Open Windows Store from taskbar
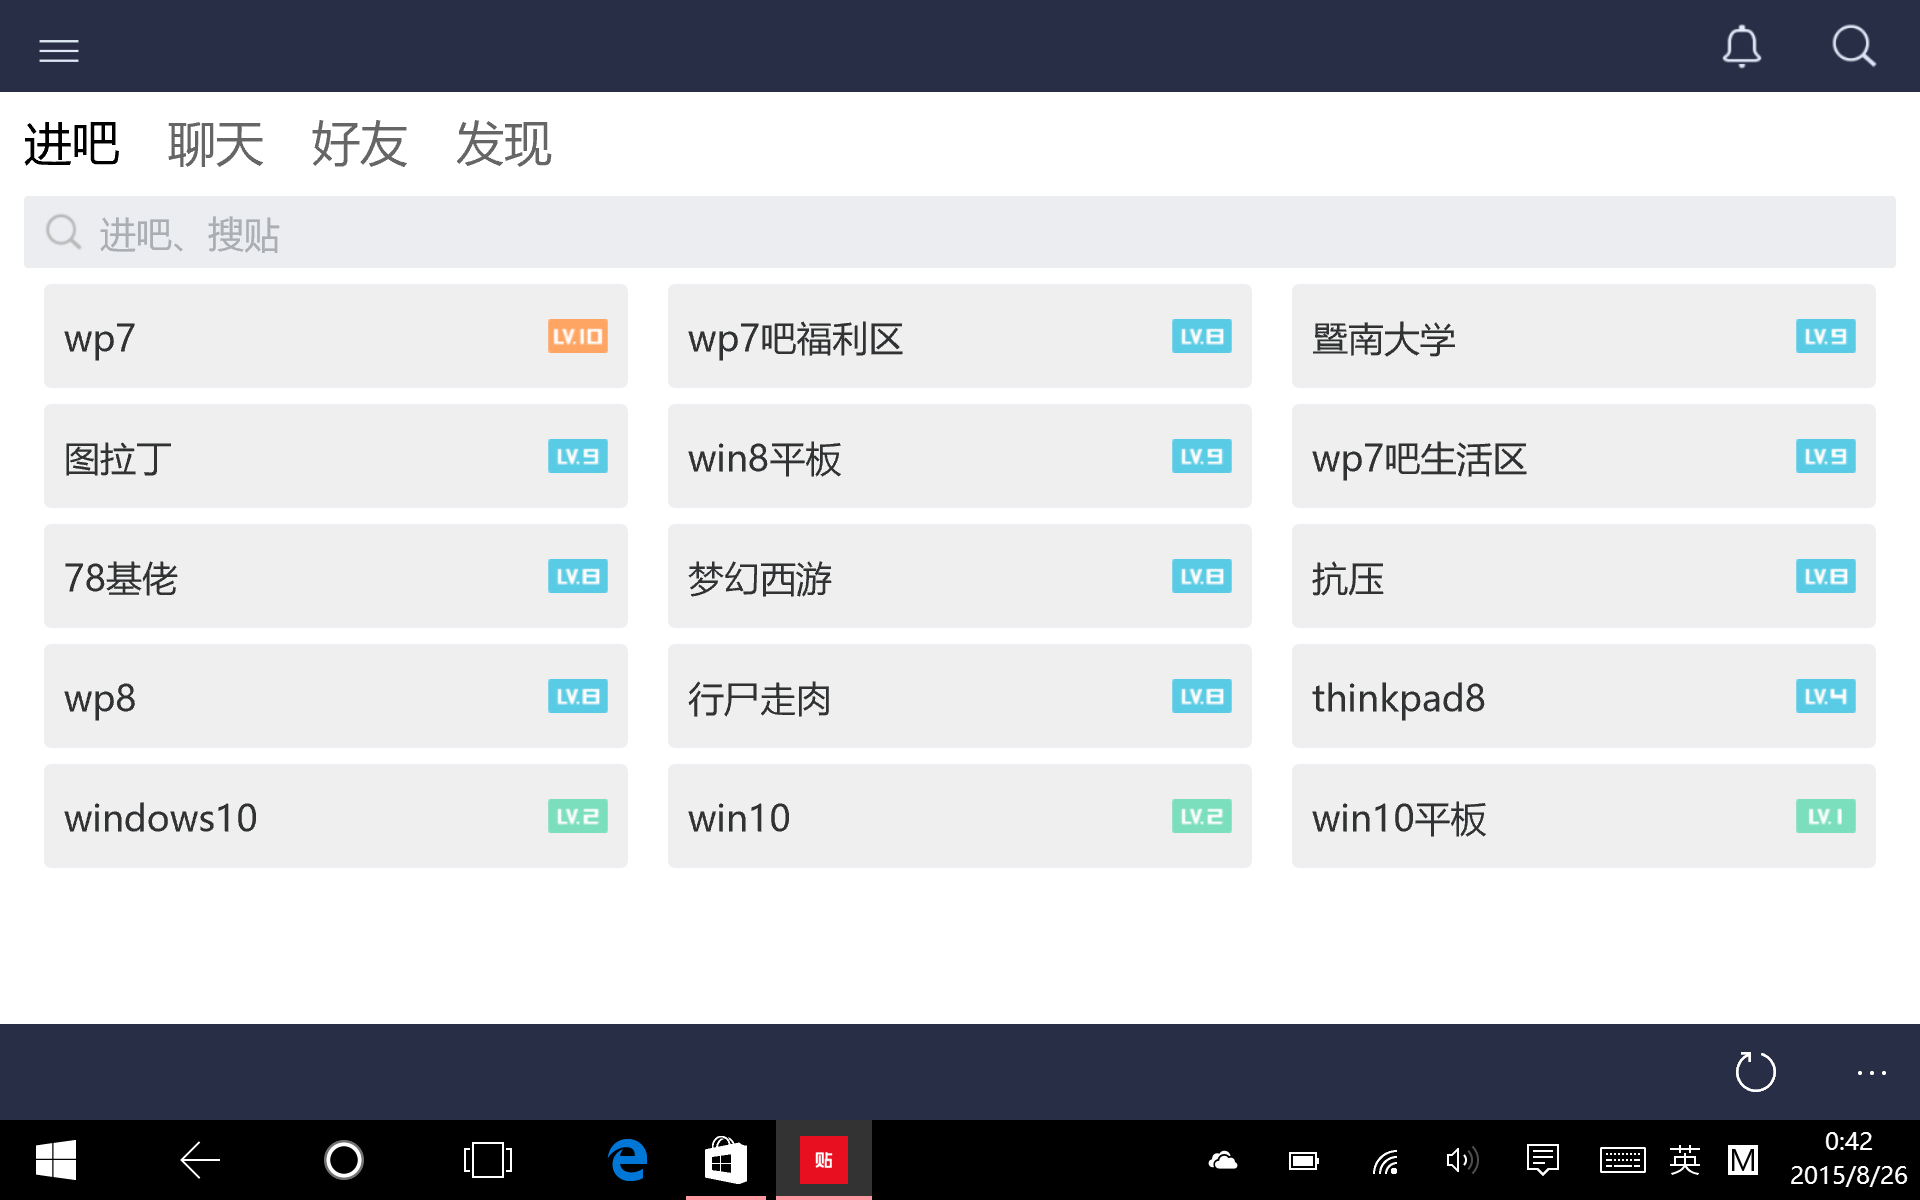 click(x=726, y=1160)
